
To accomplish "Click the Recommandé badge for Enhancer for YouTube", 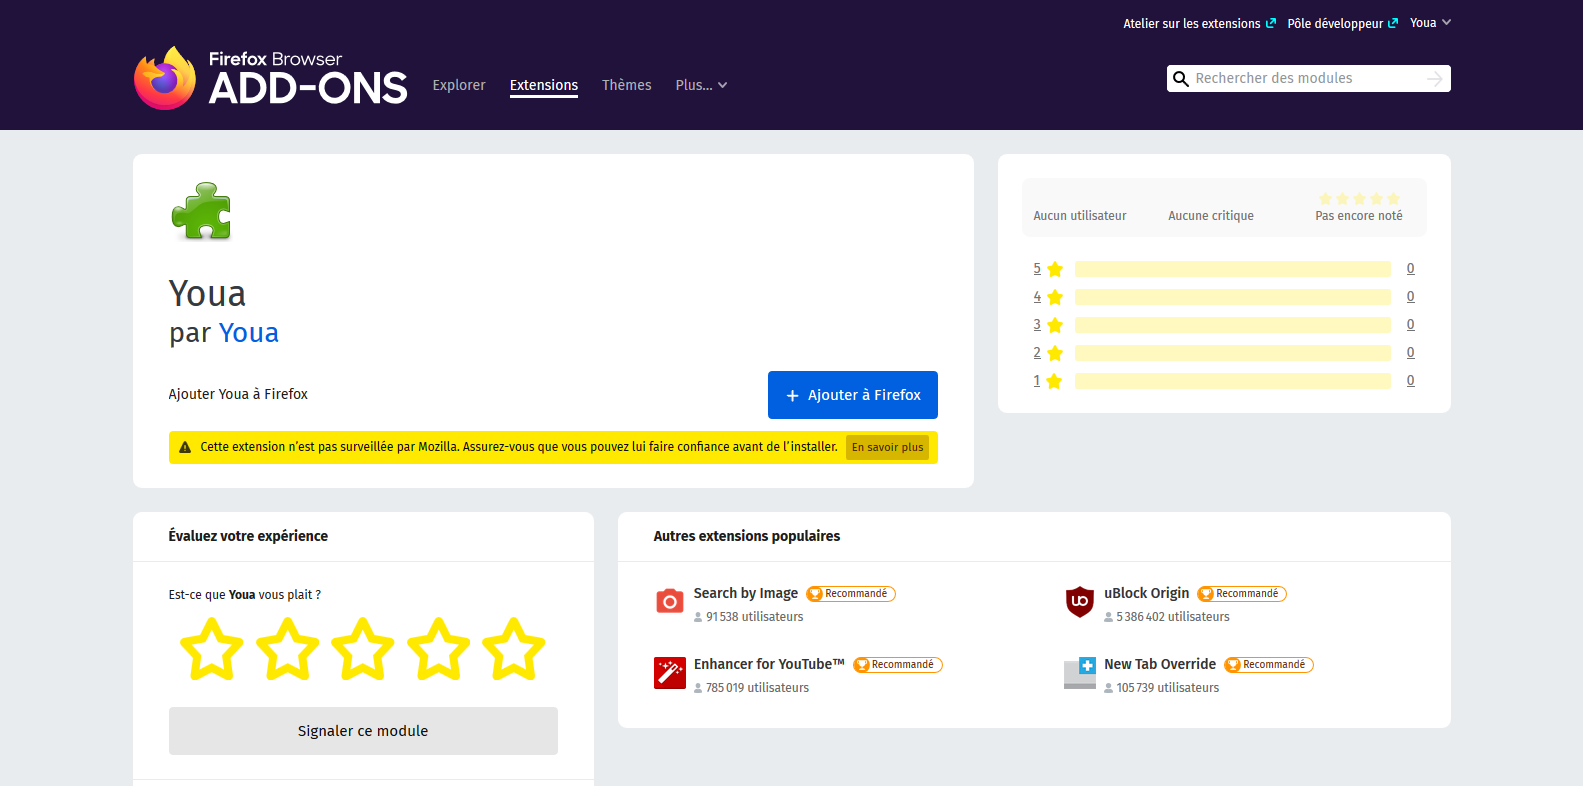I will 898,665.
